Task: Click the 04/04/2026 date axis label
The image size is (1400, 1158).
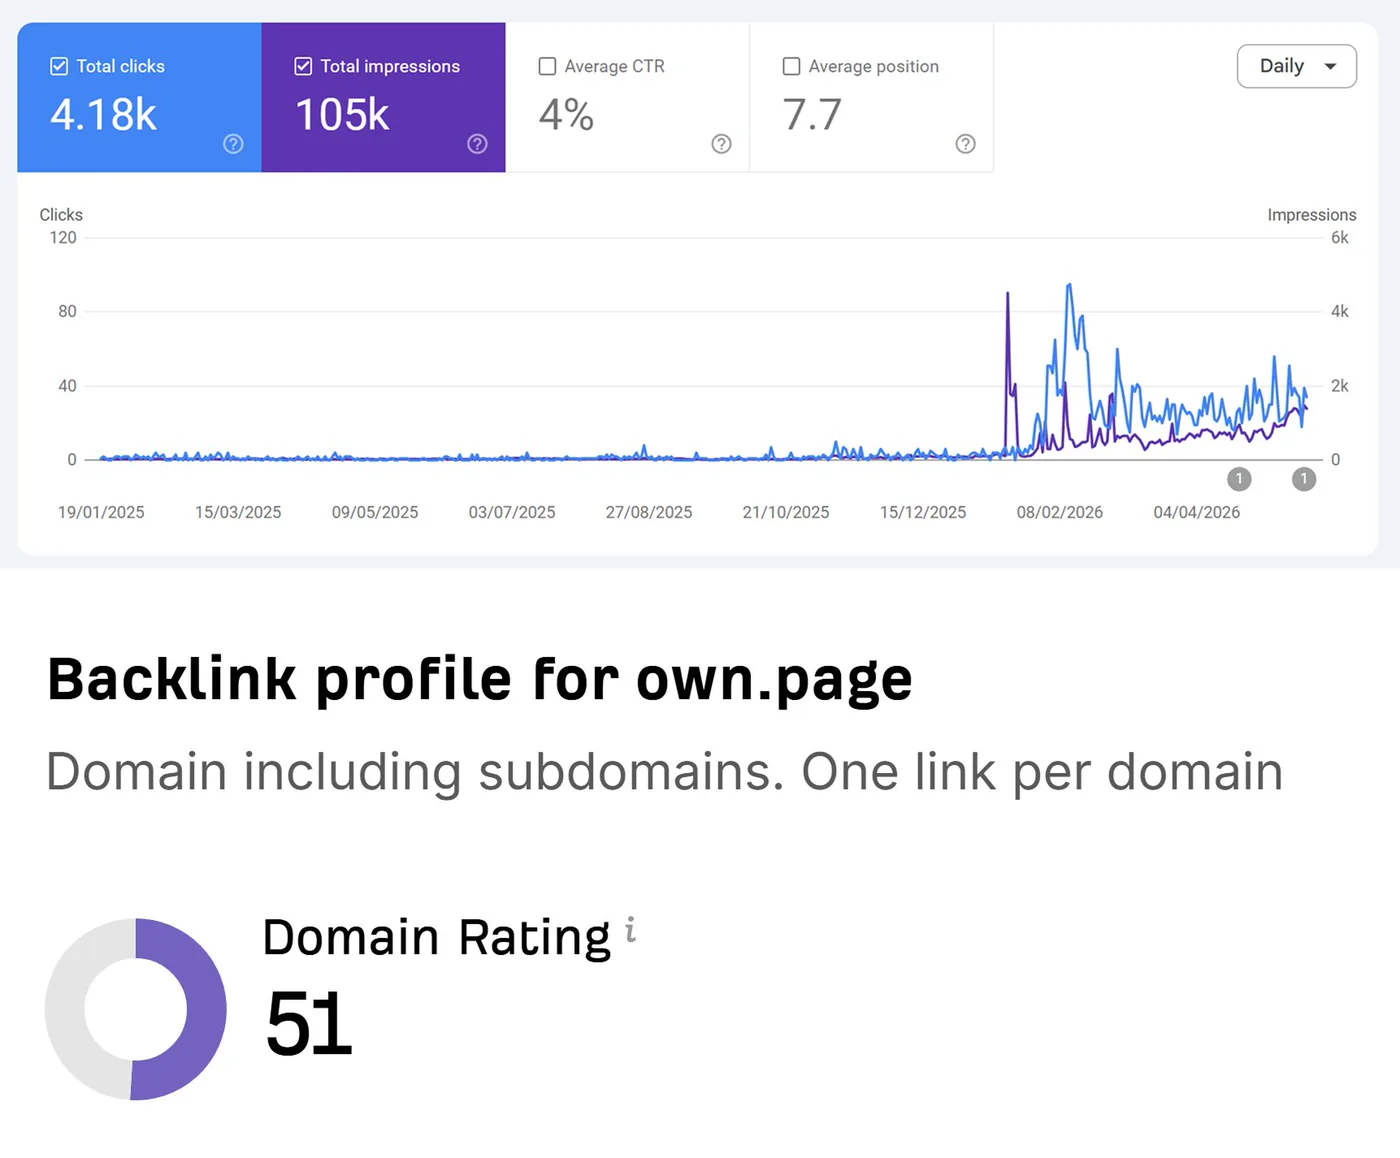Action: [1196, 512]
